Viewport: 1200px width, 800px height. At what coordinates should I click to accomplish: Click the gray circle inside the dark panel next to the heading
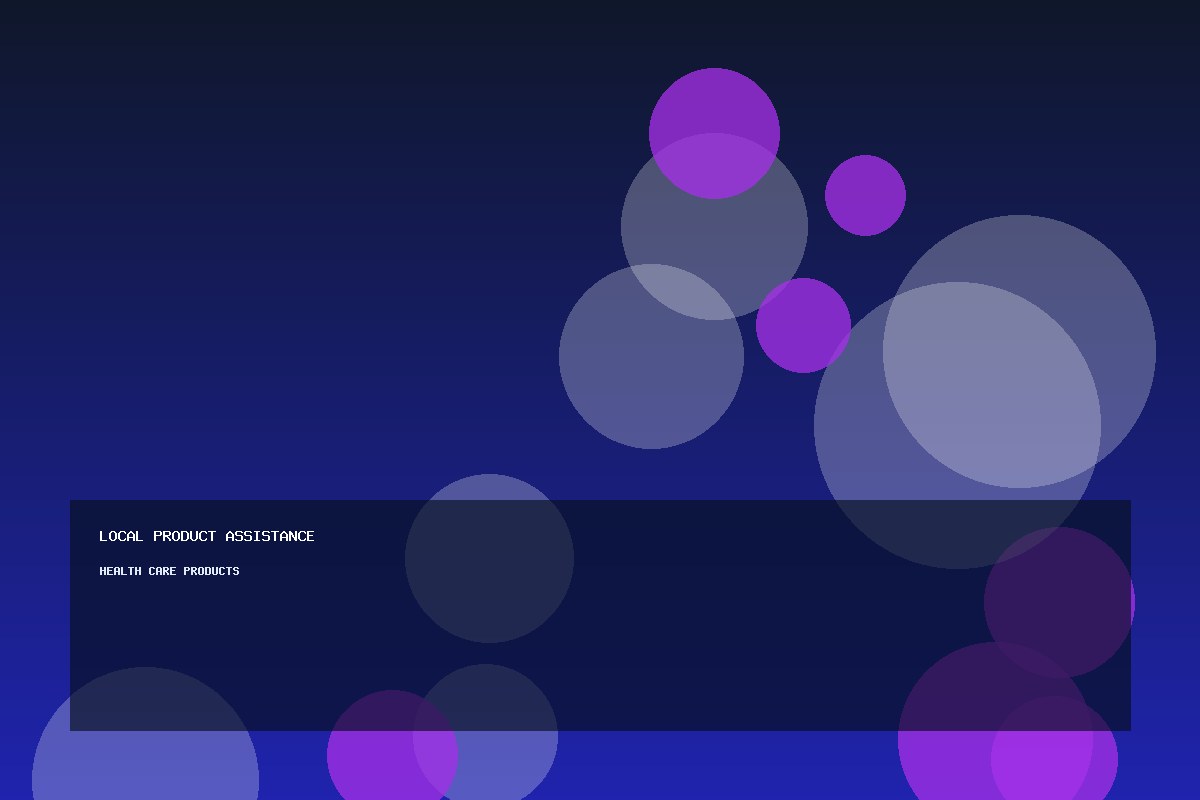click(x=489, y=558)
